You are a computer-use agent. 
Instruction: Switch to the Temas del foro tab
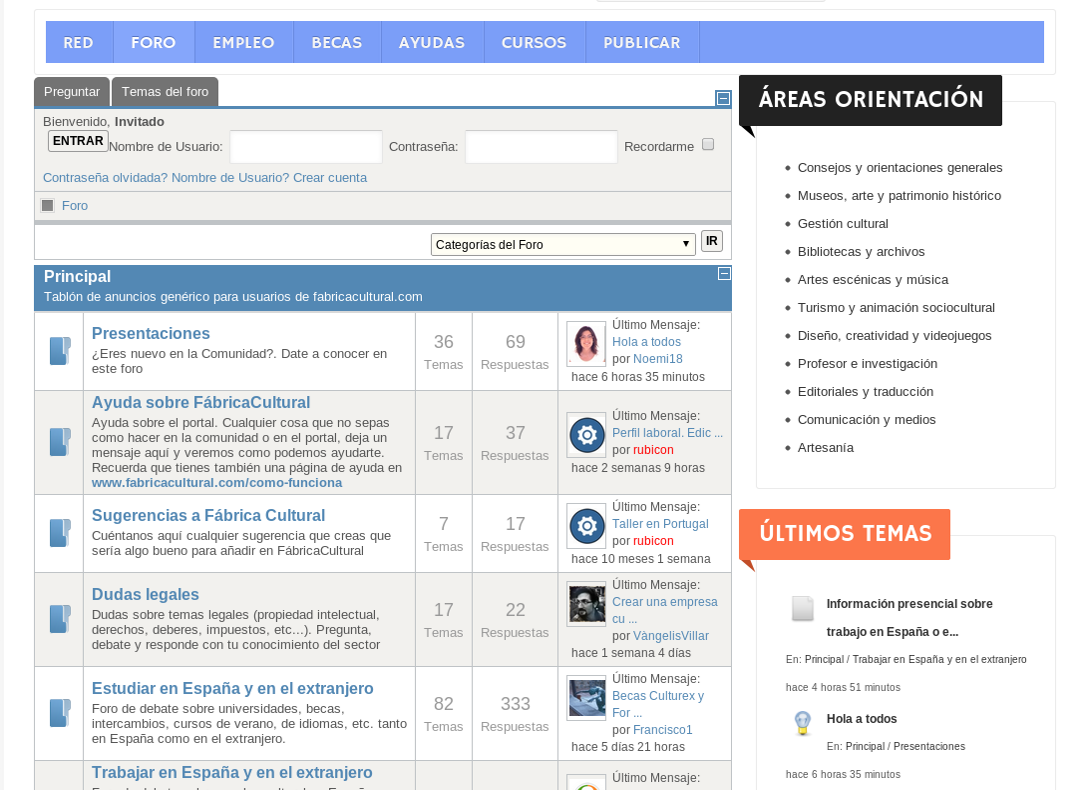pyautogui.click(x=165, y=92)
